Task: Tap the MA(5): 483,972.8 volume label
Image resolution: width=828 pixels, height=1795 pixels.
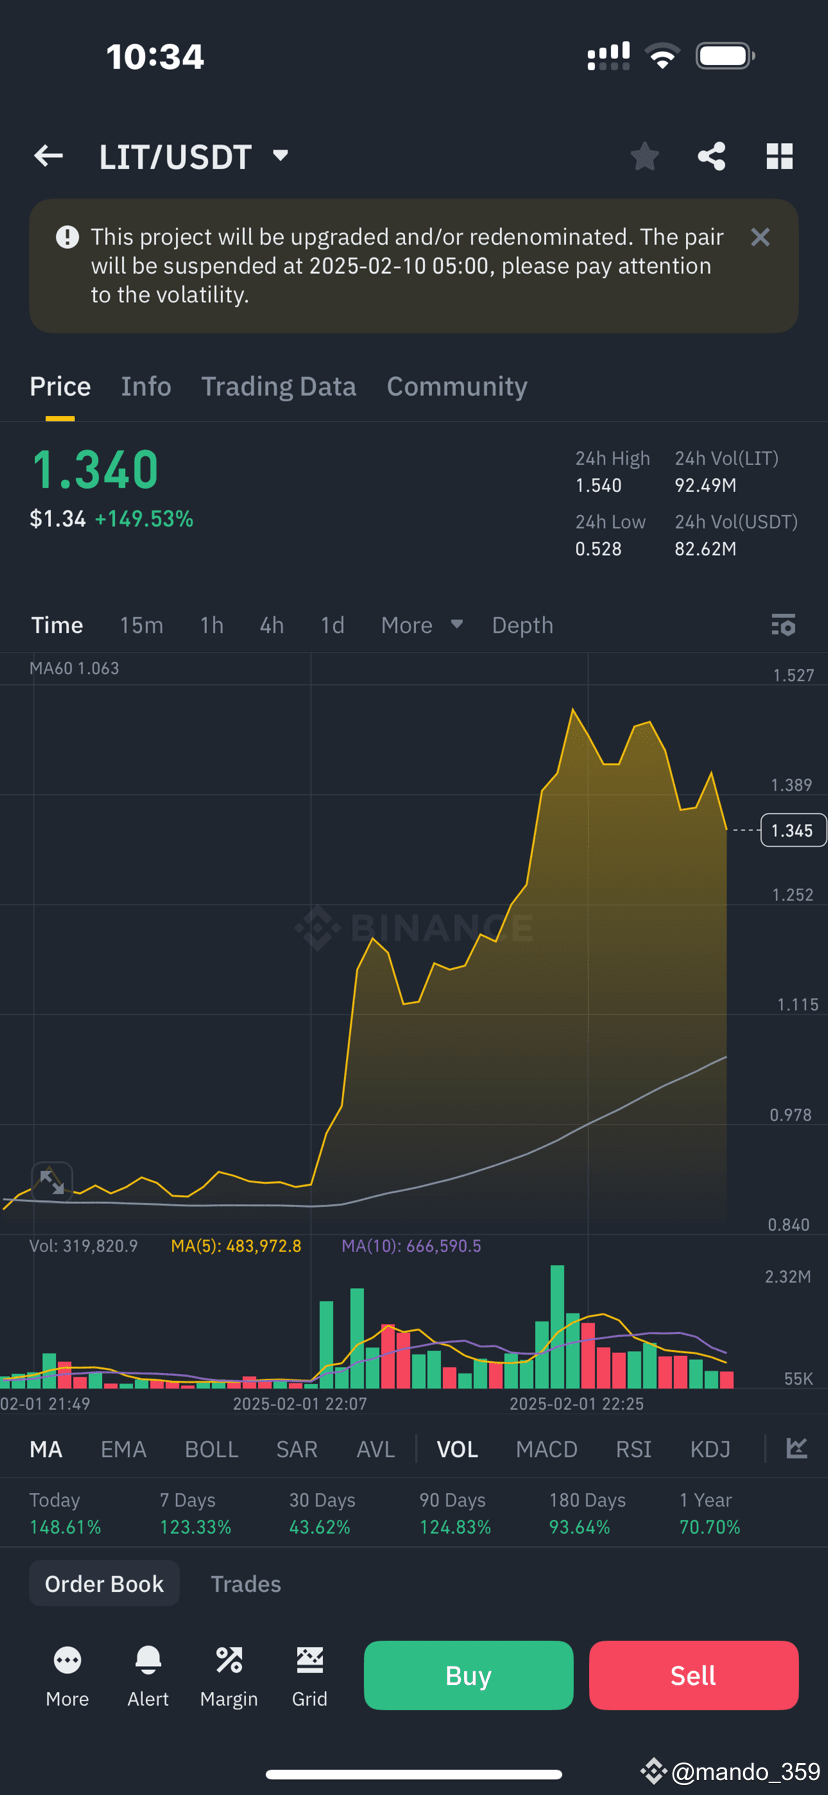Action: coord(236,1246)
